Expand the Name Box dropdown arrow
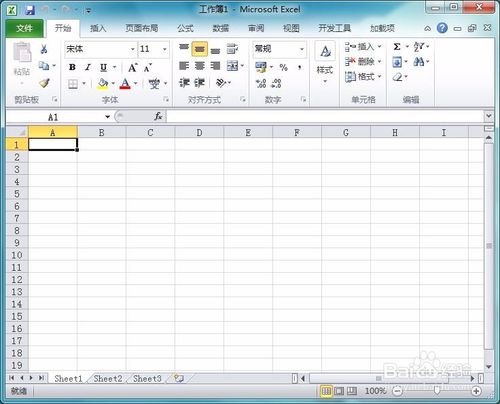This screenshot has height=404, width=500. tap(107, 117)
